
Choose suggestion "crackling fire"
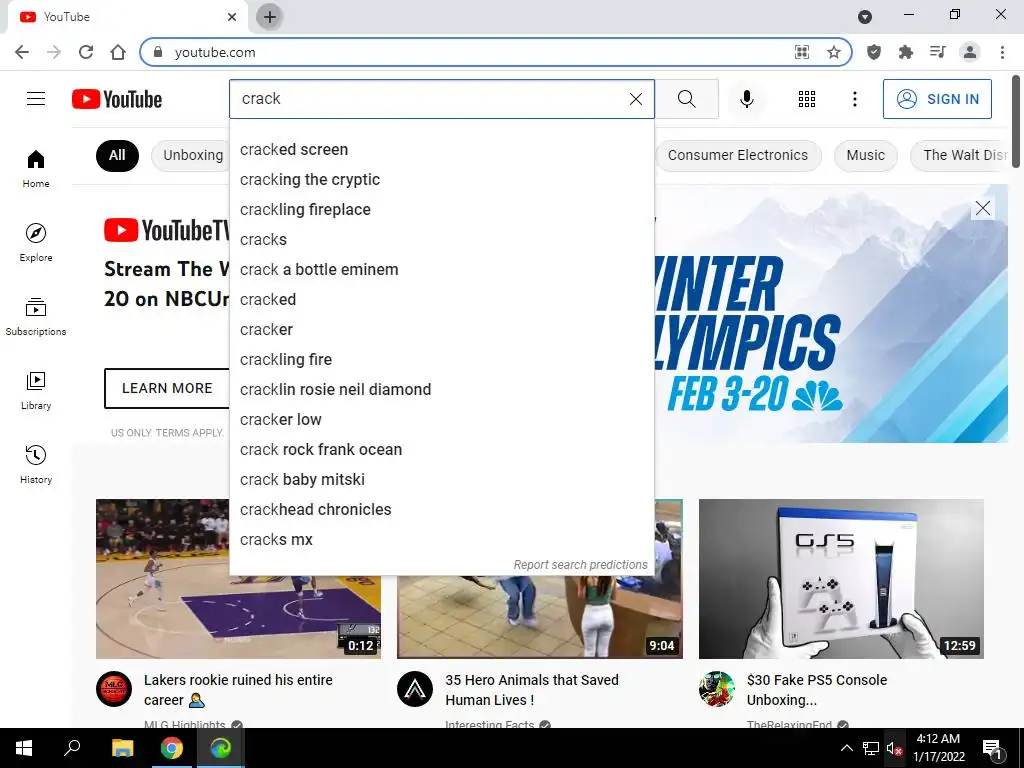click(x=441, y=360)
